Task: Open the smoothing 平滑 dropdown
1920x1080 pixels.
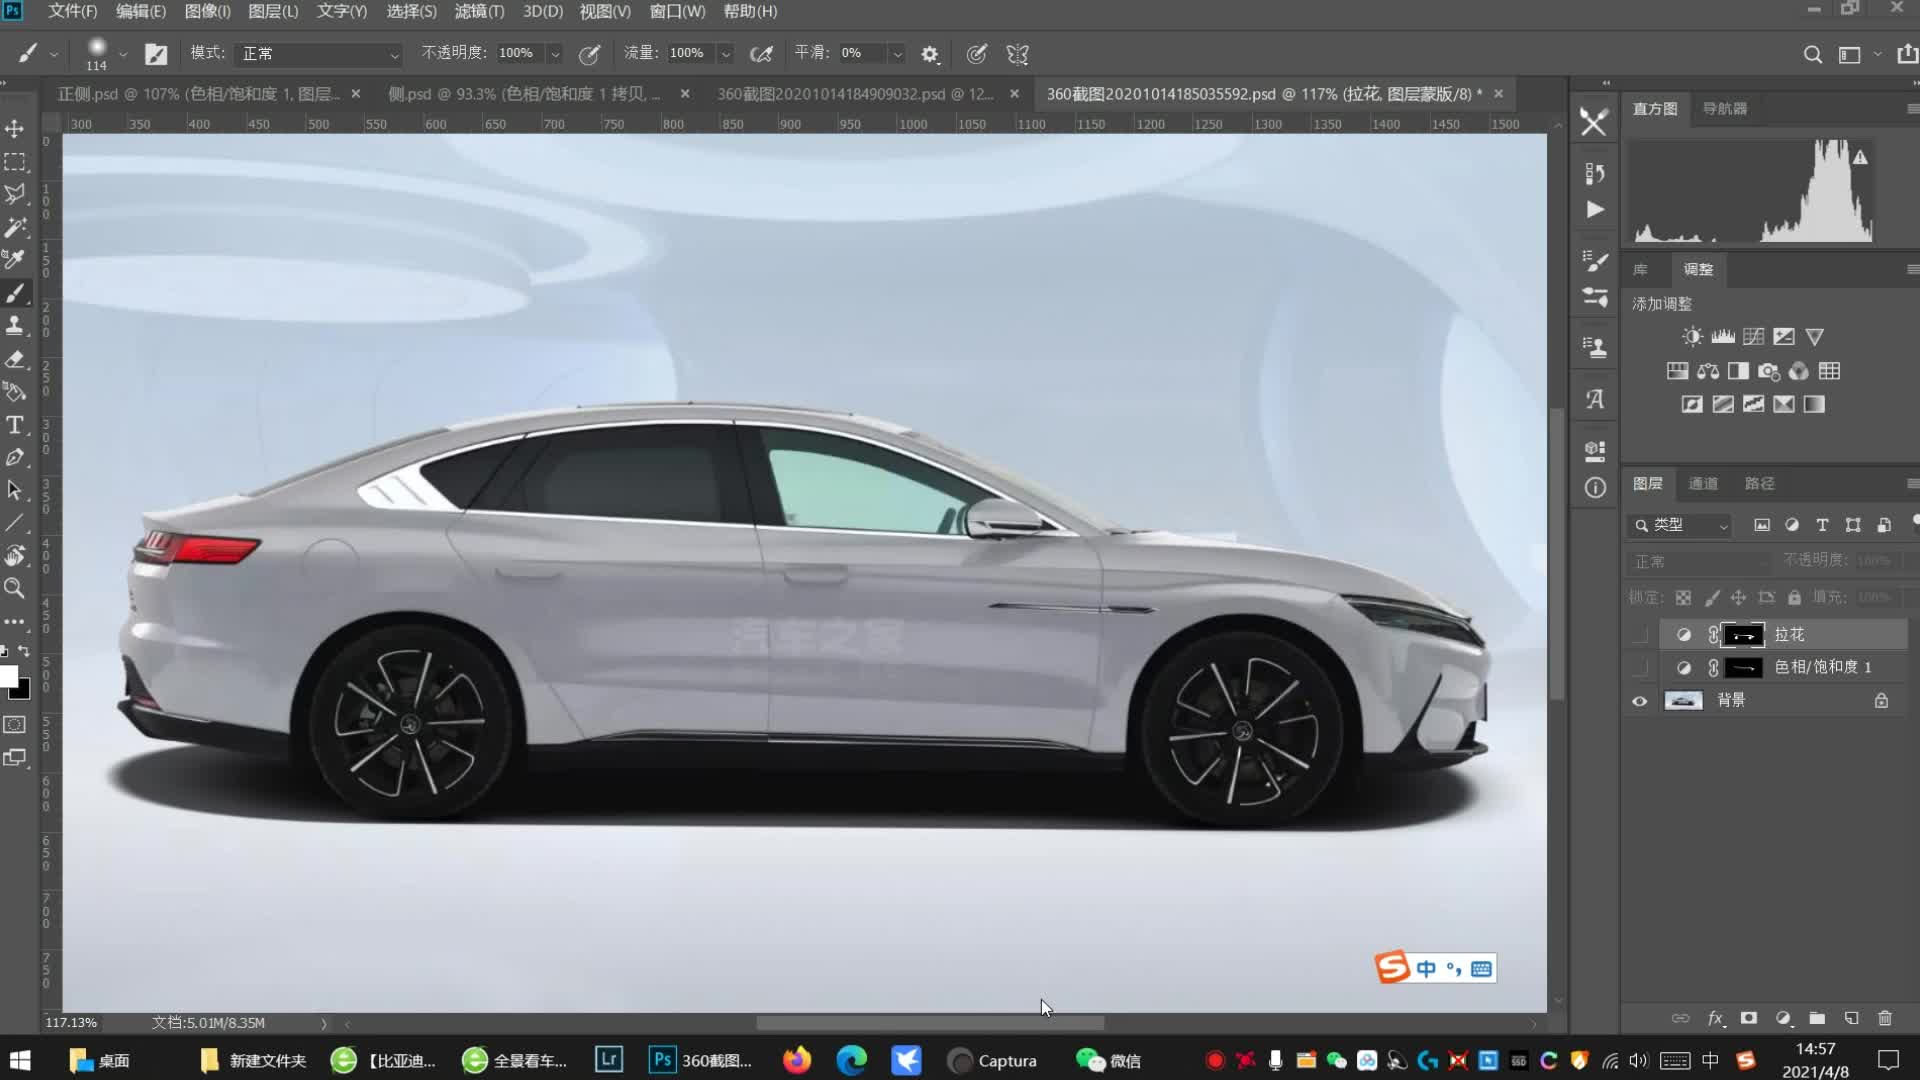Action: (898, 54)
